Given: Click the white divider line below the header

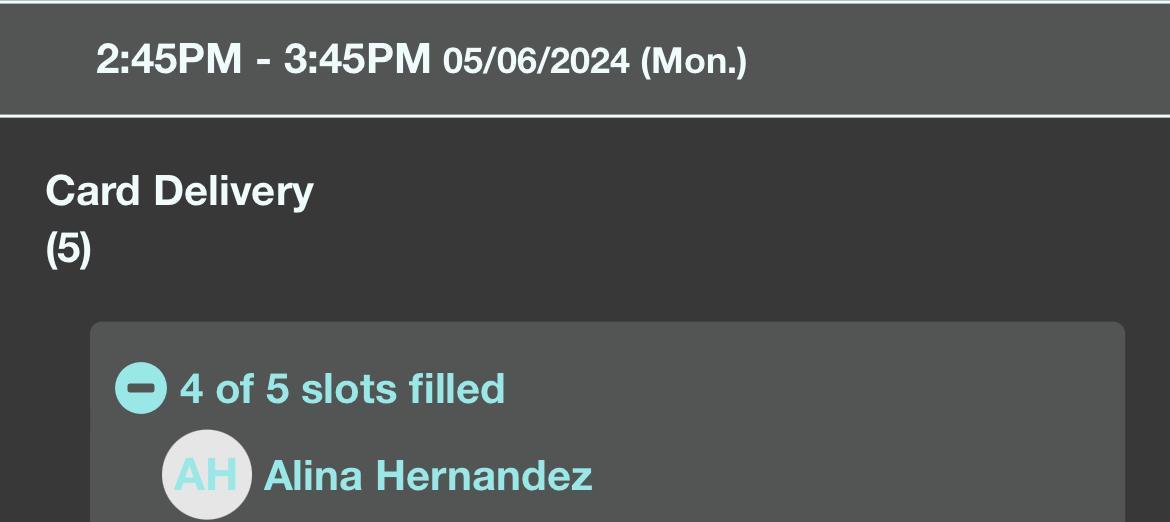Looking at the screenshot, I should point(585,116).
